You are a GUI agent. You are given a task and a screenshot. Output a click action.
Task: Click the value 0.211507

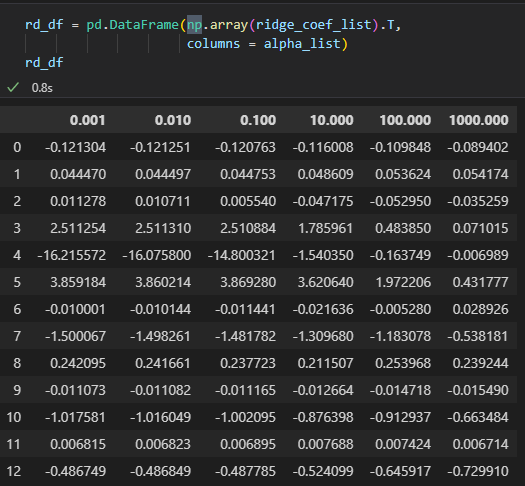point(325,363)
